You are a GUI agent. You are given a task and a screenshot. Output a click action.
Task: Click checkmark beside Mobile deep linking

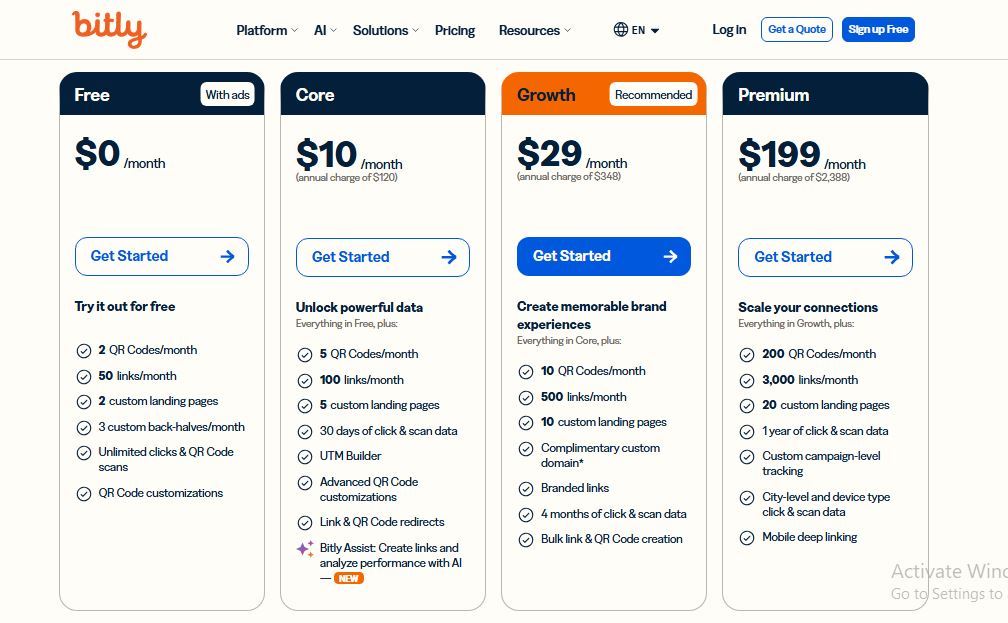(746, 538)
